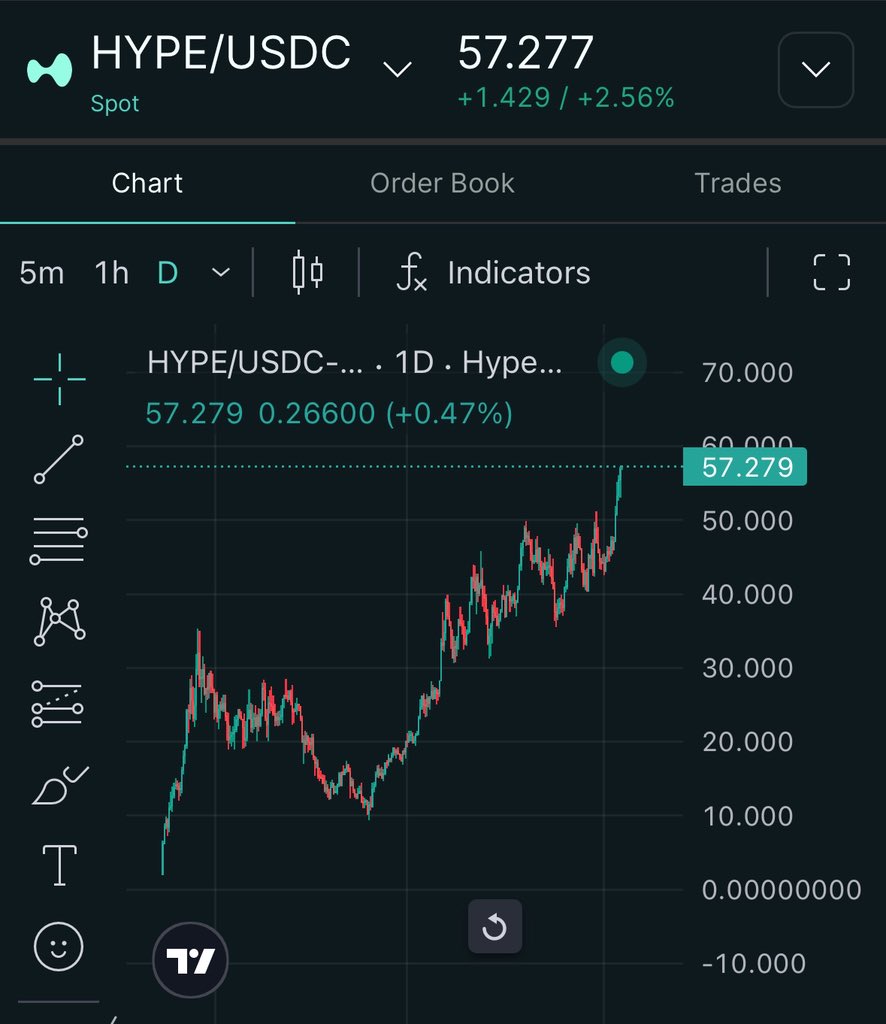
Task: Select the D daily timeframe
Action: (x=168, y=273)
